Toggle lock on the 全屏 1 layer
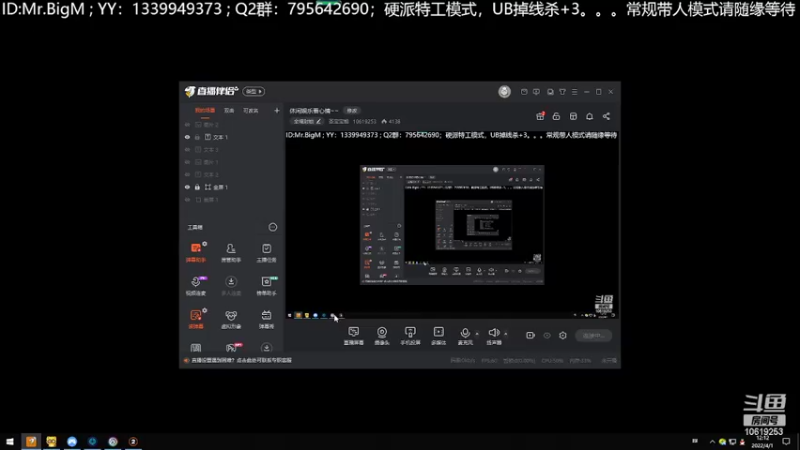 click(x=197, y=187)
